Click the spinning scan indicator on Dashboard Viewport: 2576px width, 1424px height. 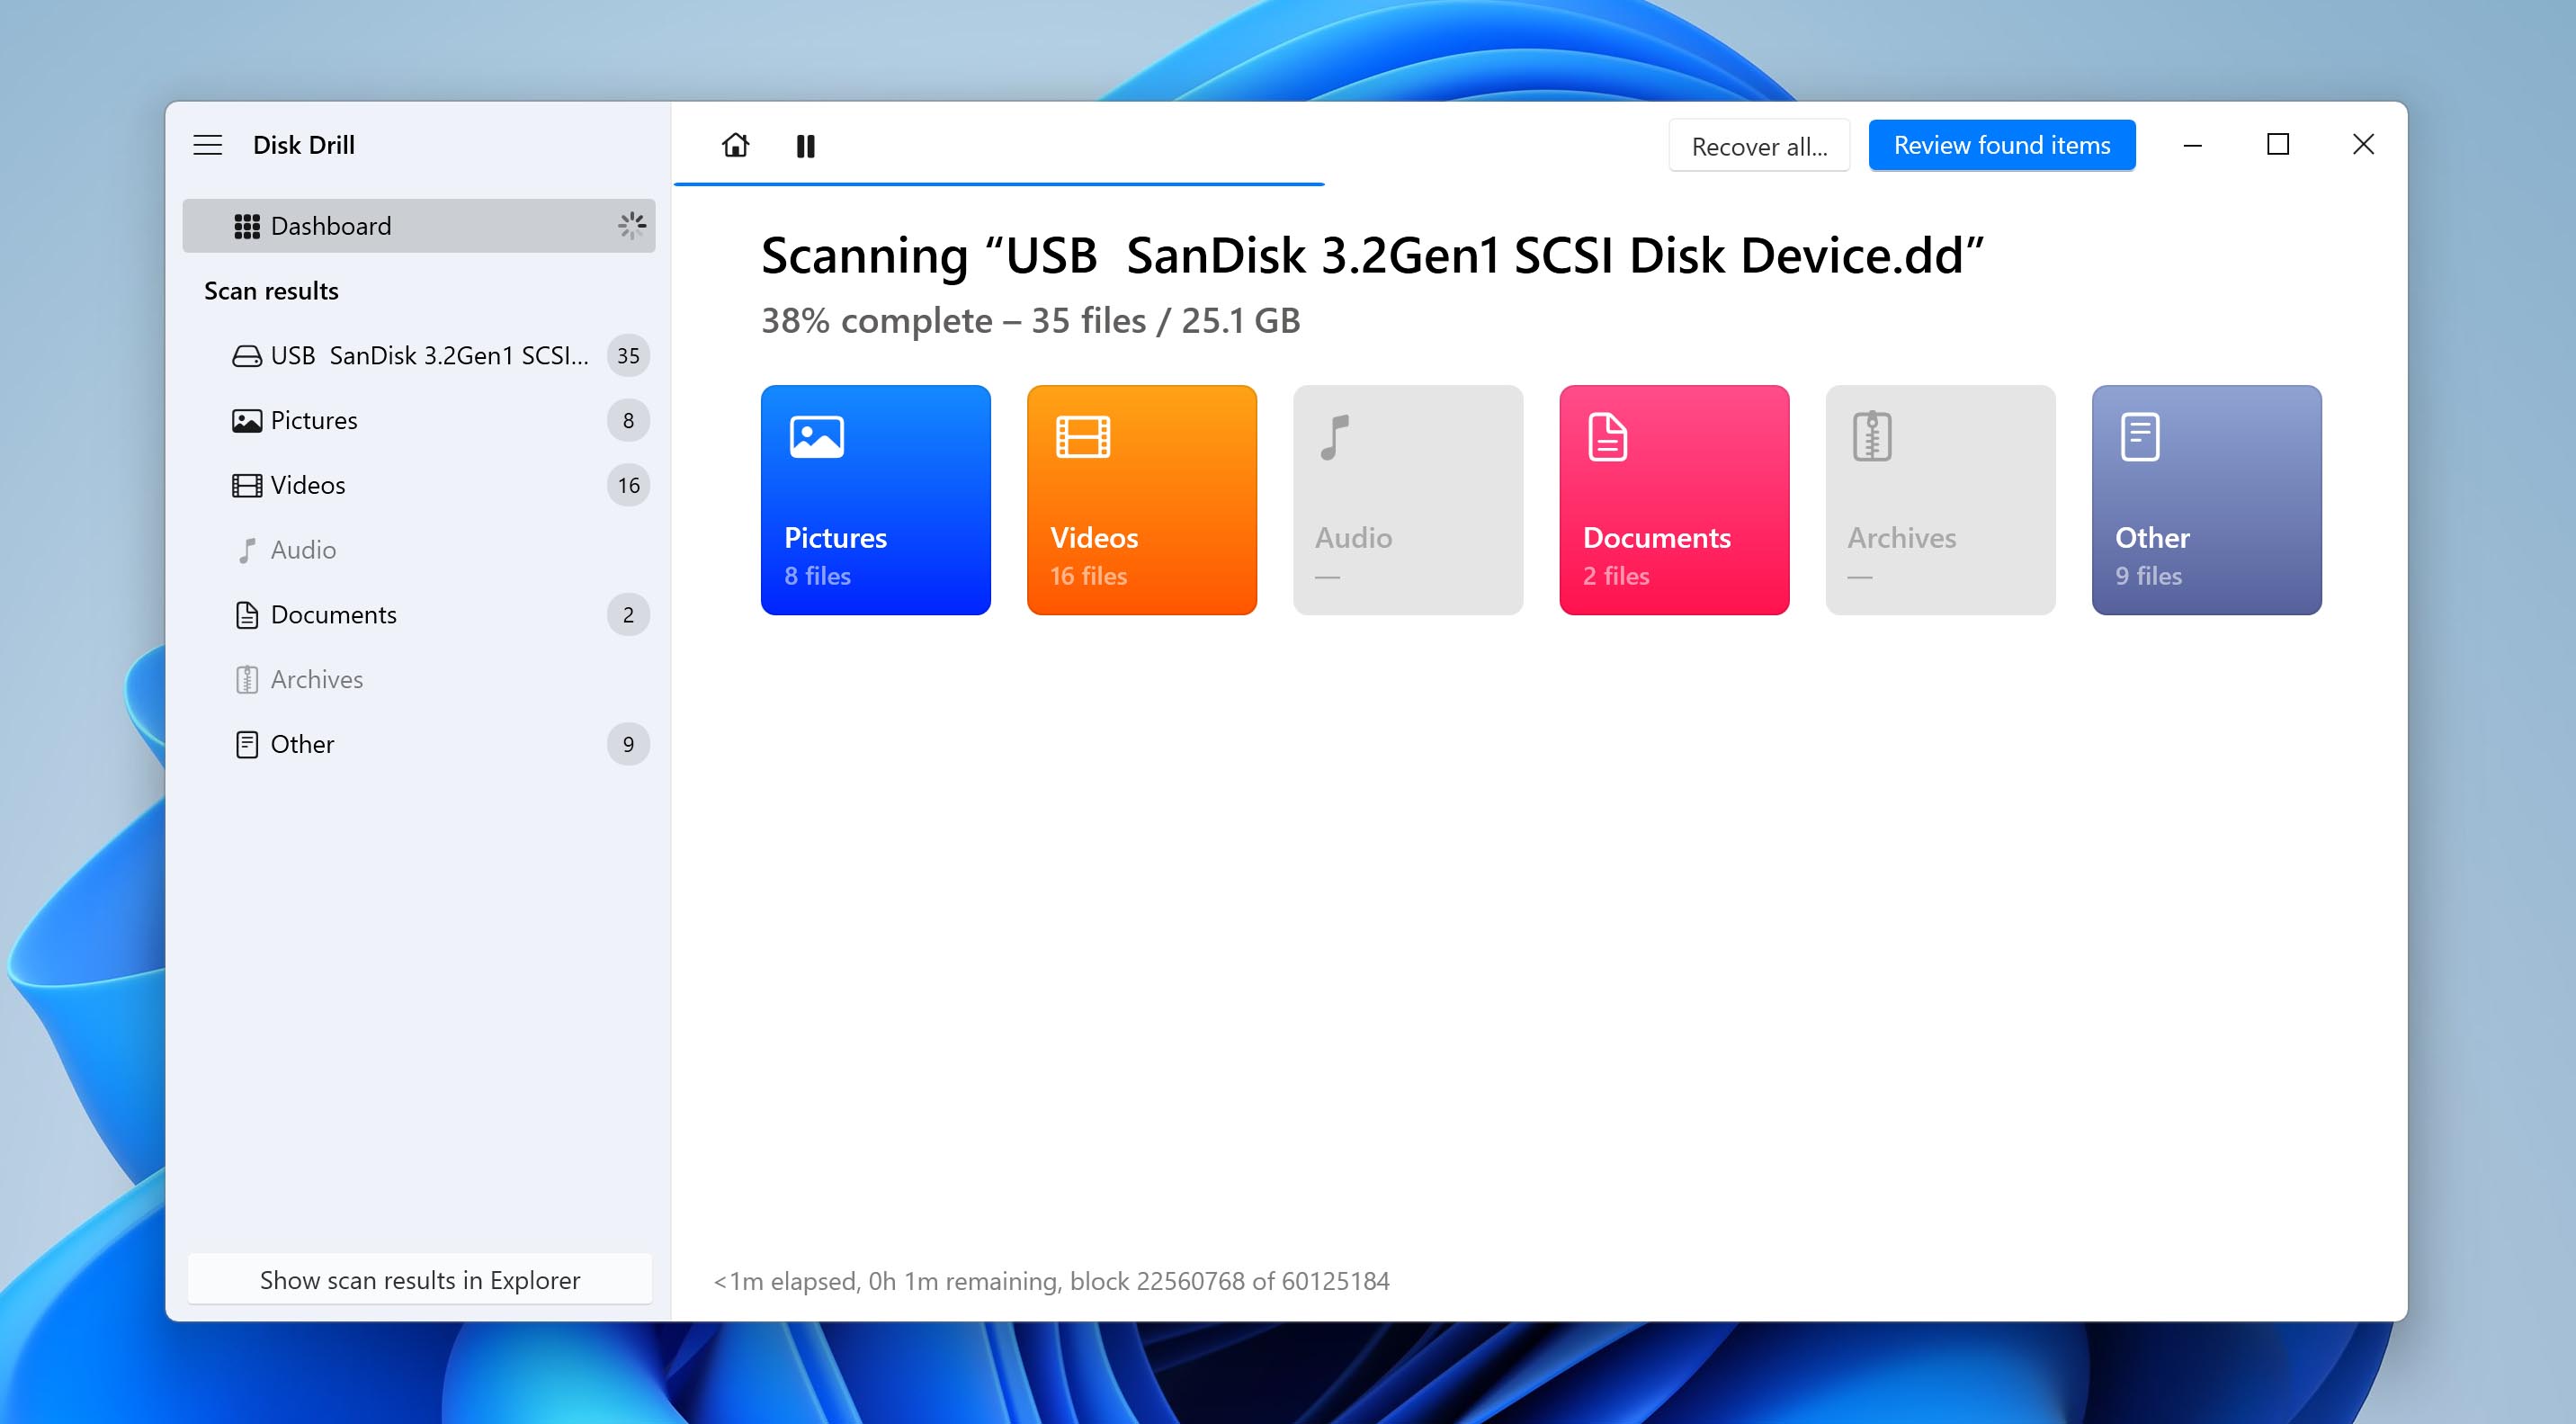point(631,226)
